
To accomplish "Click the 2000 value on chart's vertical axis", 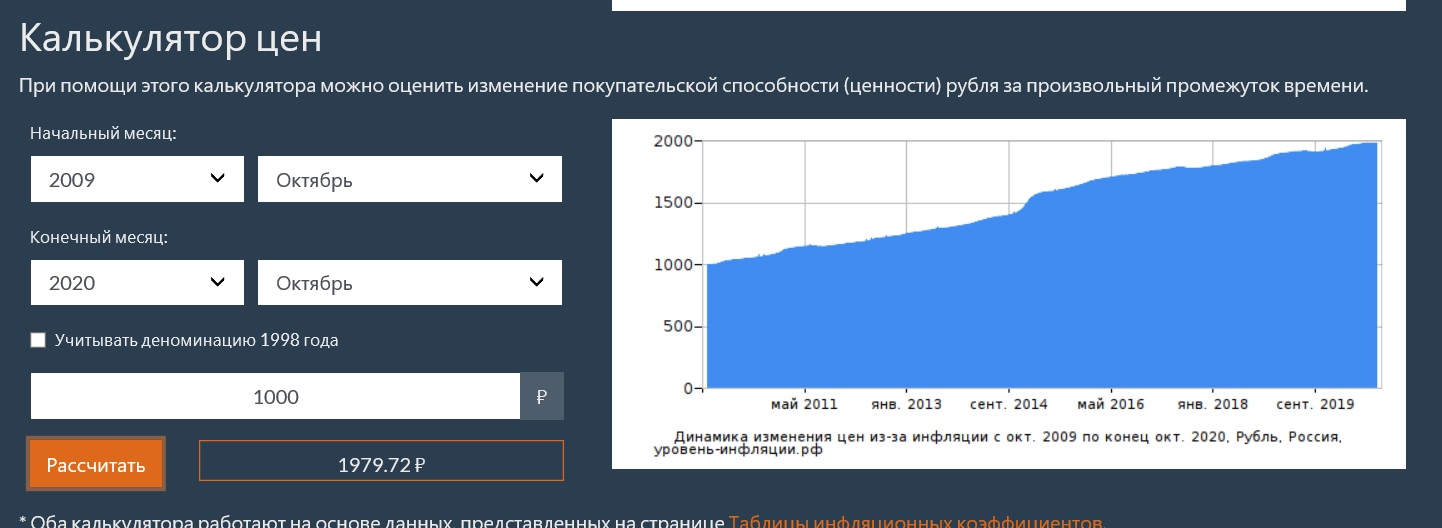I will coord(673,141).
